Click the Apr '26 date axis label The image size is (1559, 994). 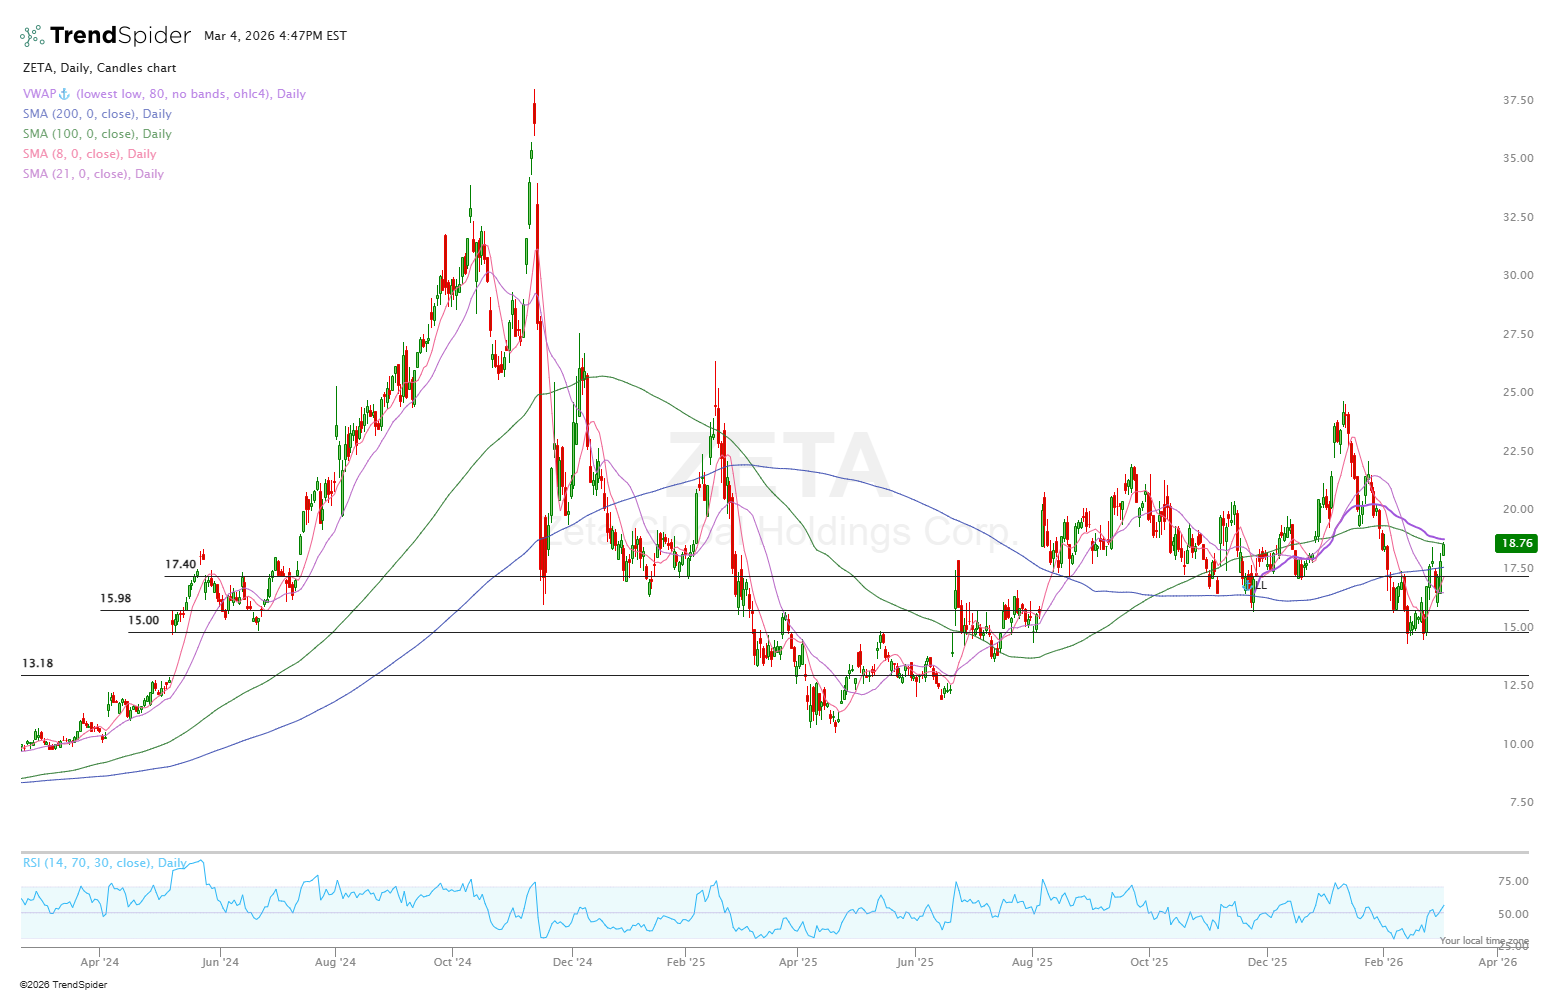pyautogui.click(x=1498, y=963)
